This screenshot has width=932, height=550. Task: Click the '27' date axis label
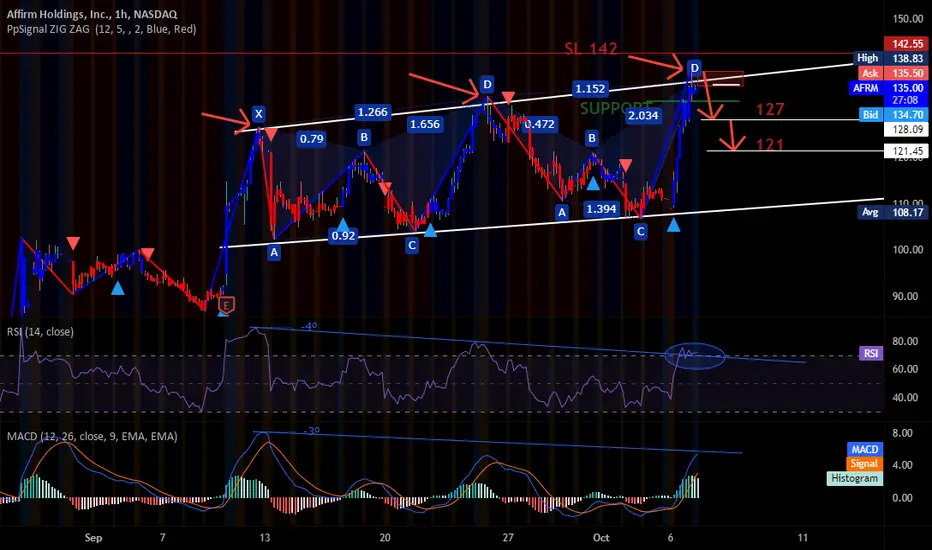(508, 538)
